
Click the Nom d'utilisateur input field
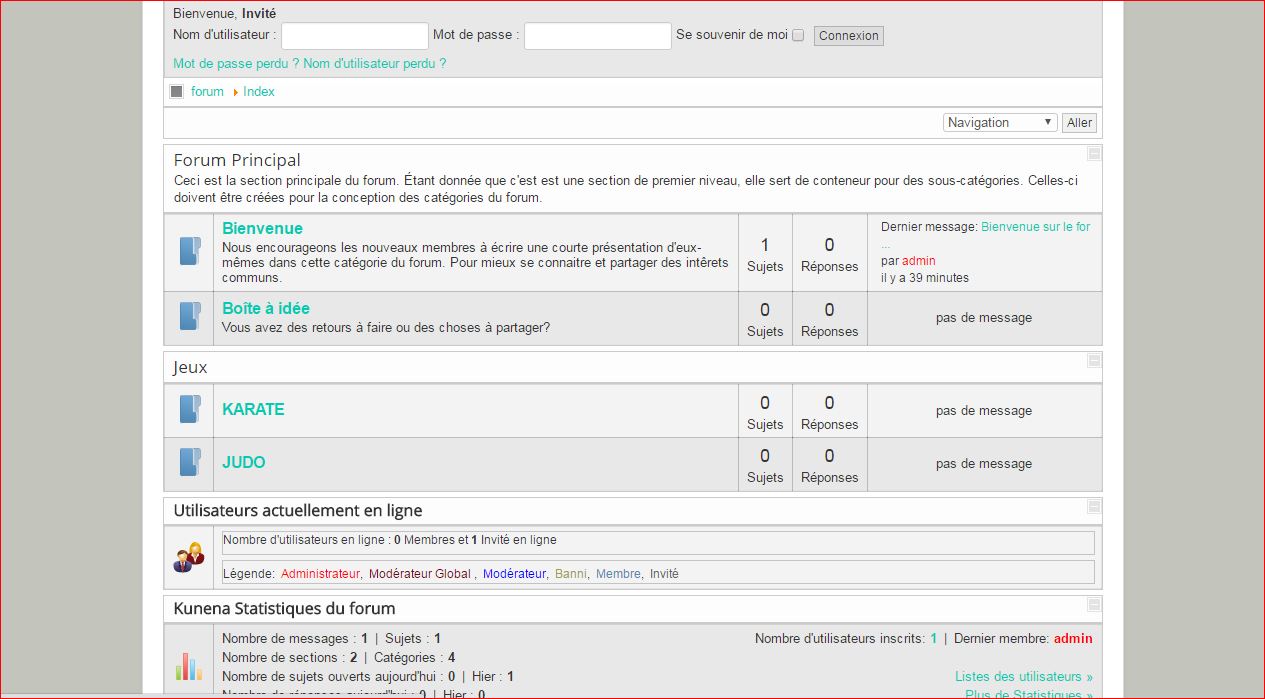355,36
